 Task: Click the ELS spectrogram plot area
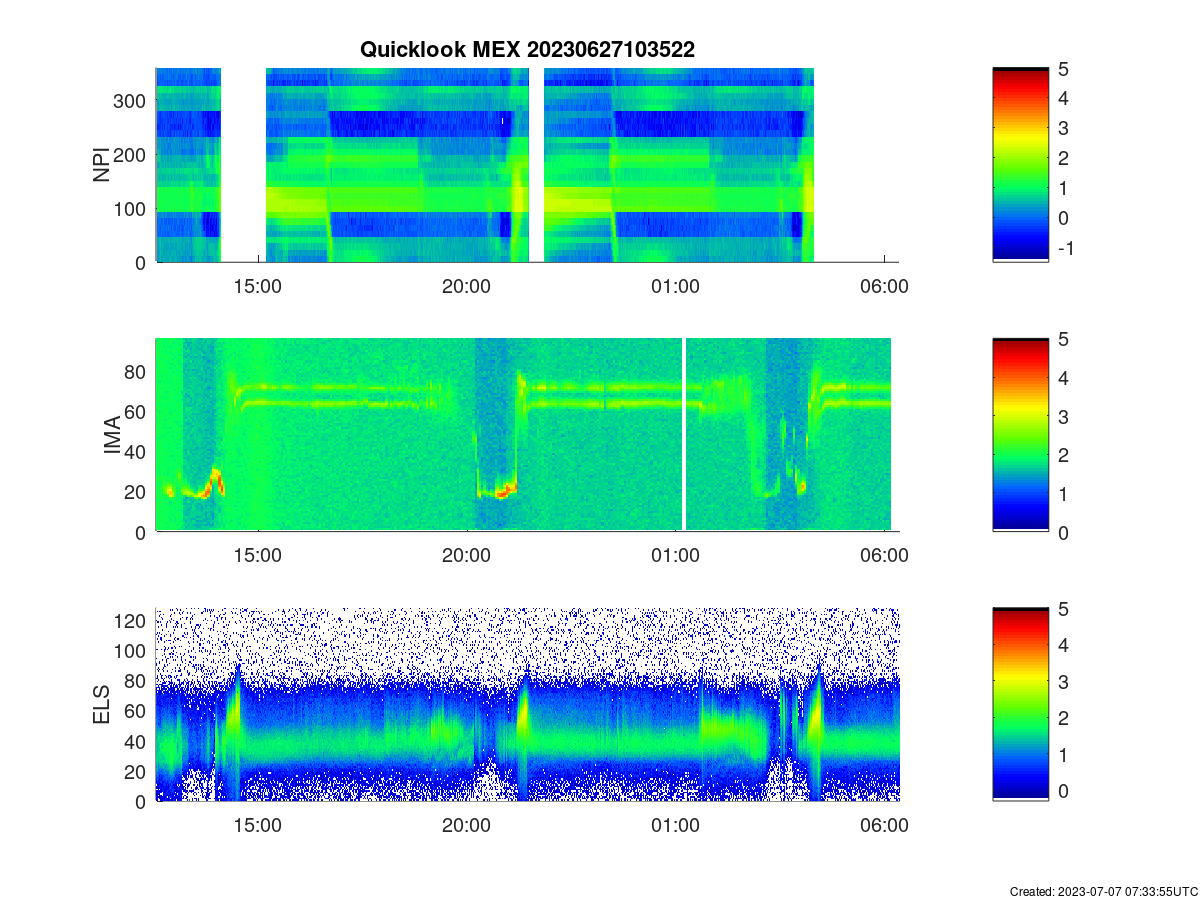click(527, 704)
